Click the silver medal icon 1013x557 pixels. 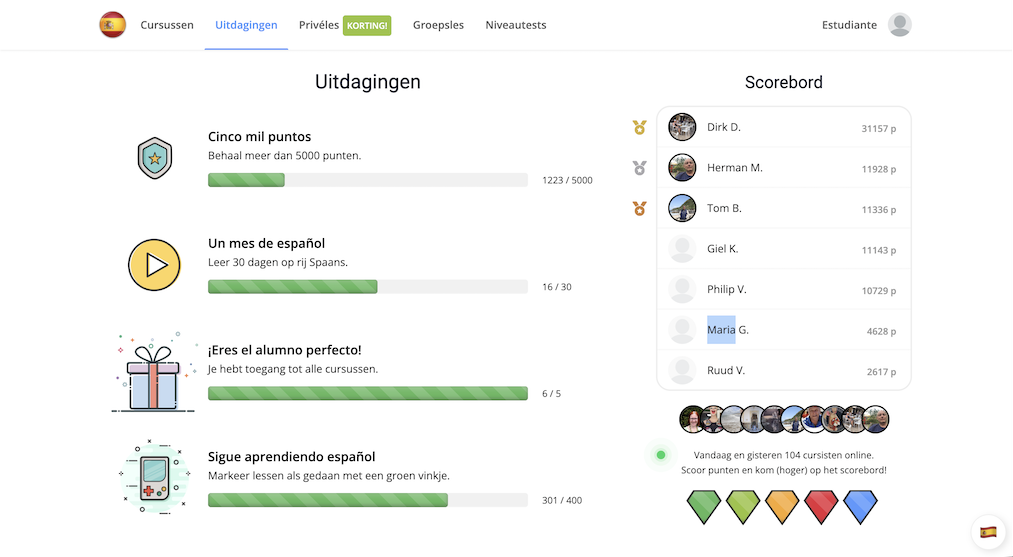(x=640, y=168)
